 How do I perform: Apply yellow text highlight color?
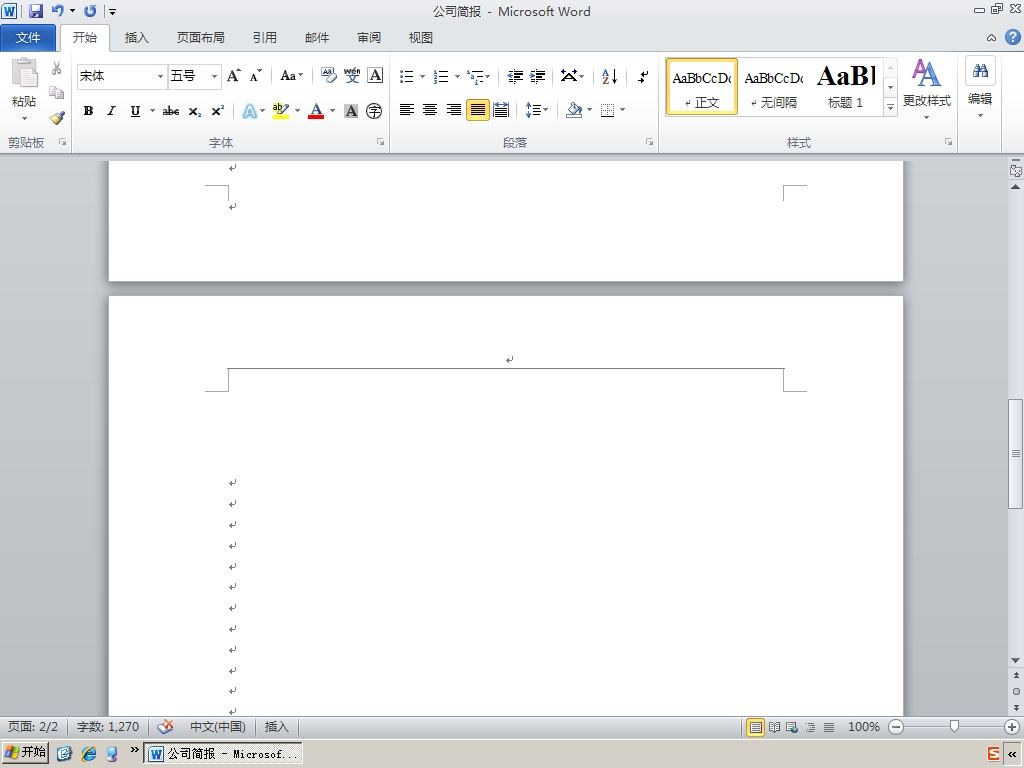point(281,110)
